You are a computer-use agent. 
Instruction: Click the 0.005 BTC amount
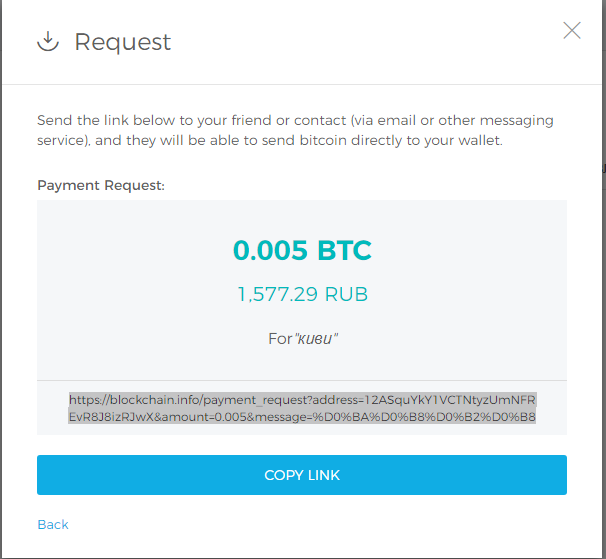pyautogui.click(x=302, y=250)
